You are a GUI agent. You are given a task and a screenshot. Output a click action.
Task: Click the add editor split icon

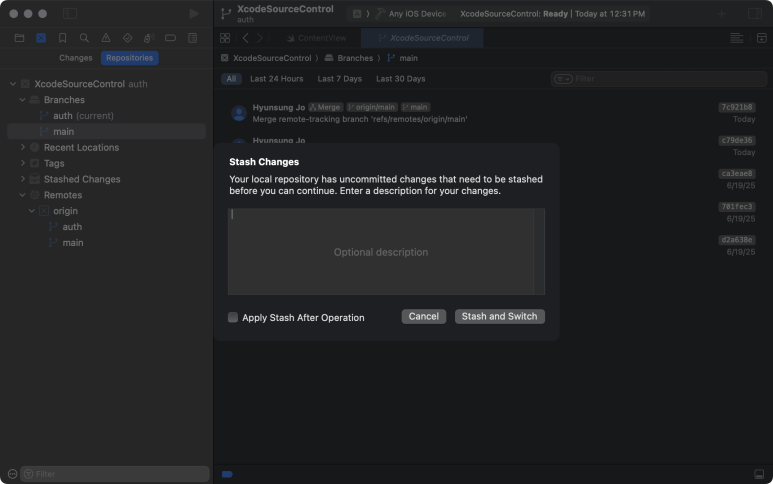point(762,38)
